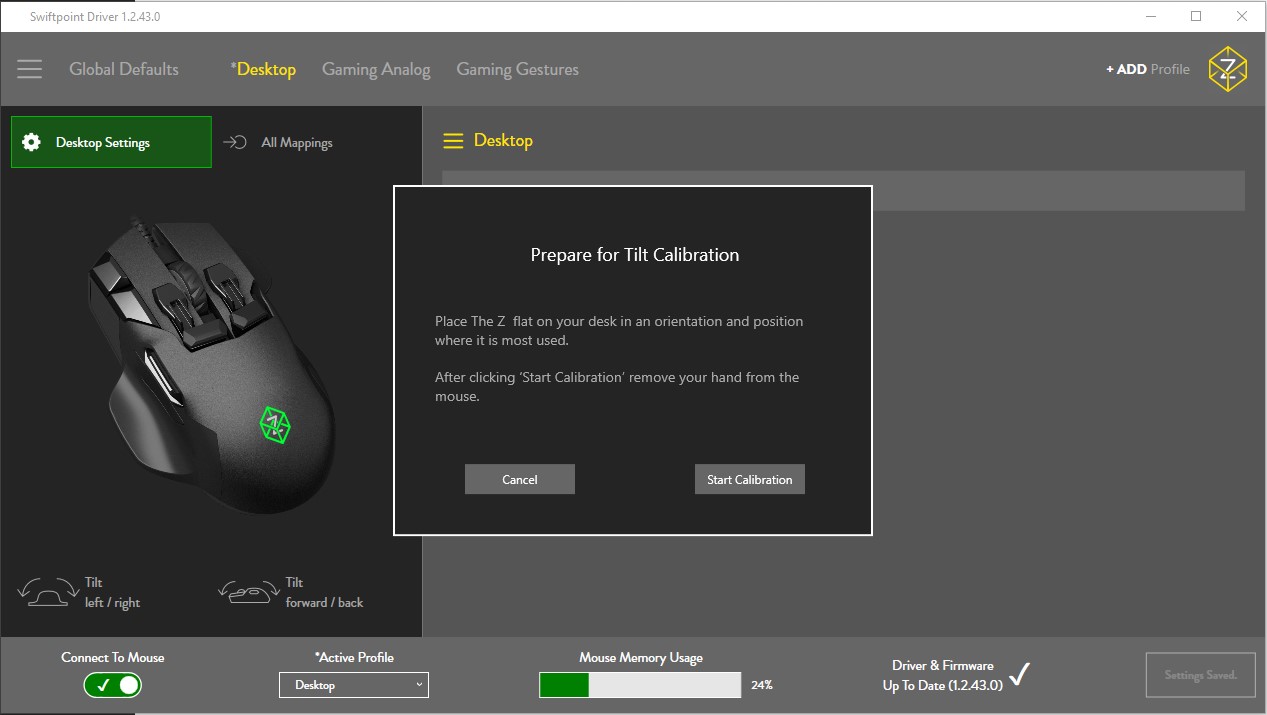Click the Tilt forward / back label
1267x715 pixels.
(324, 592)
